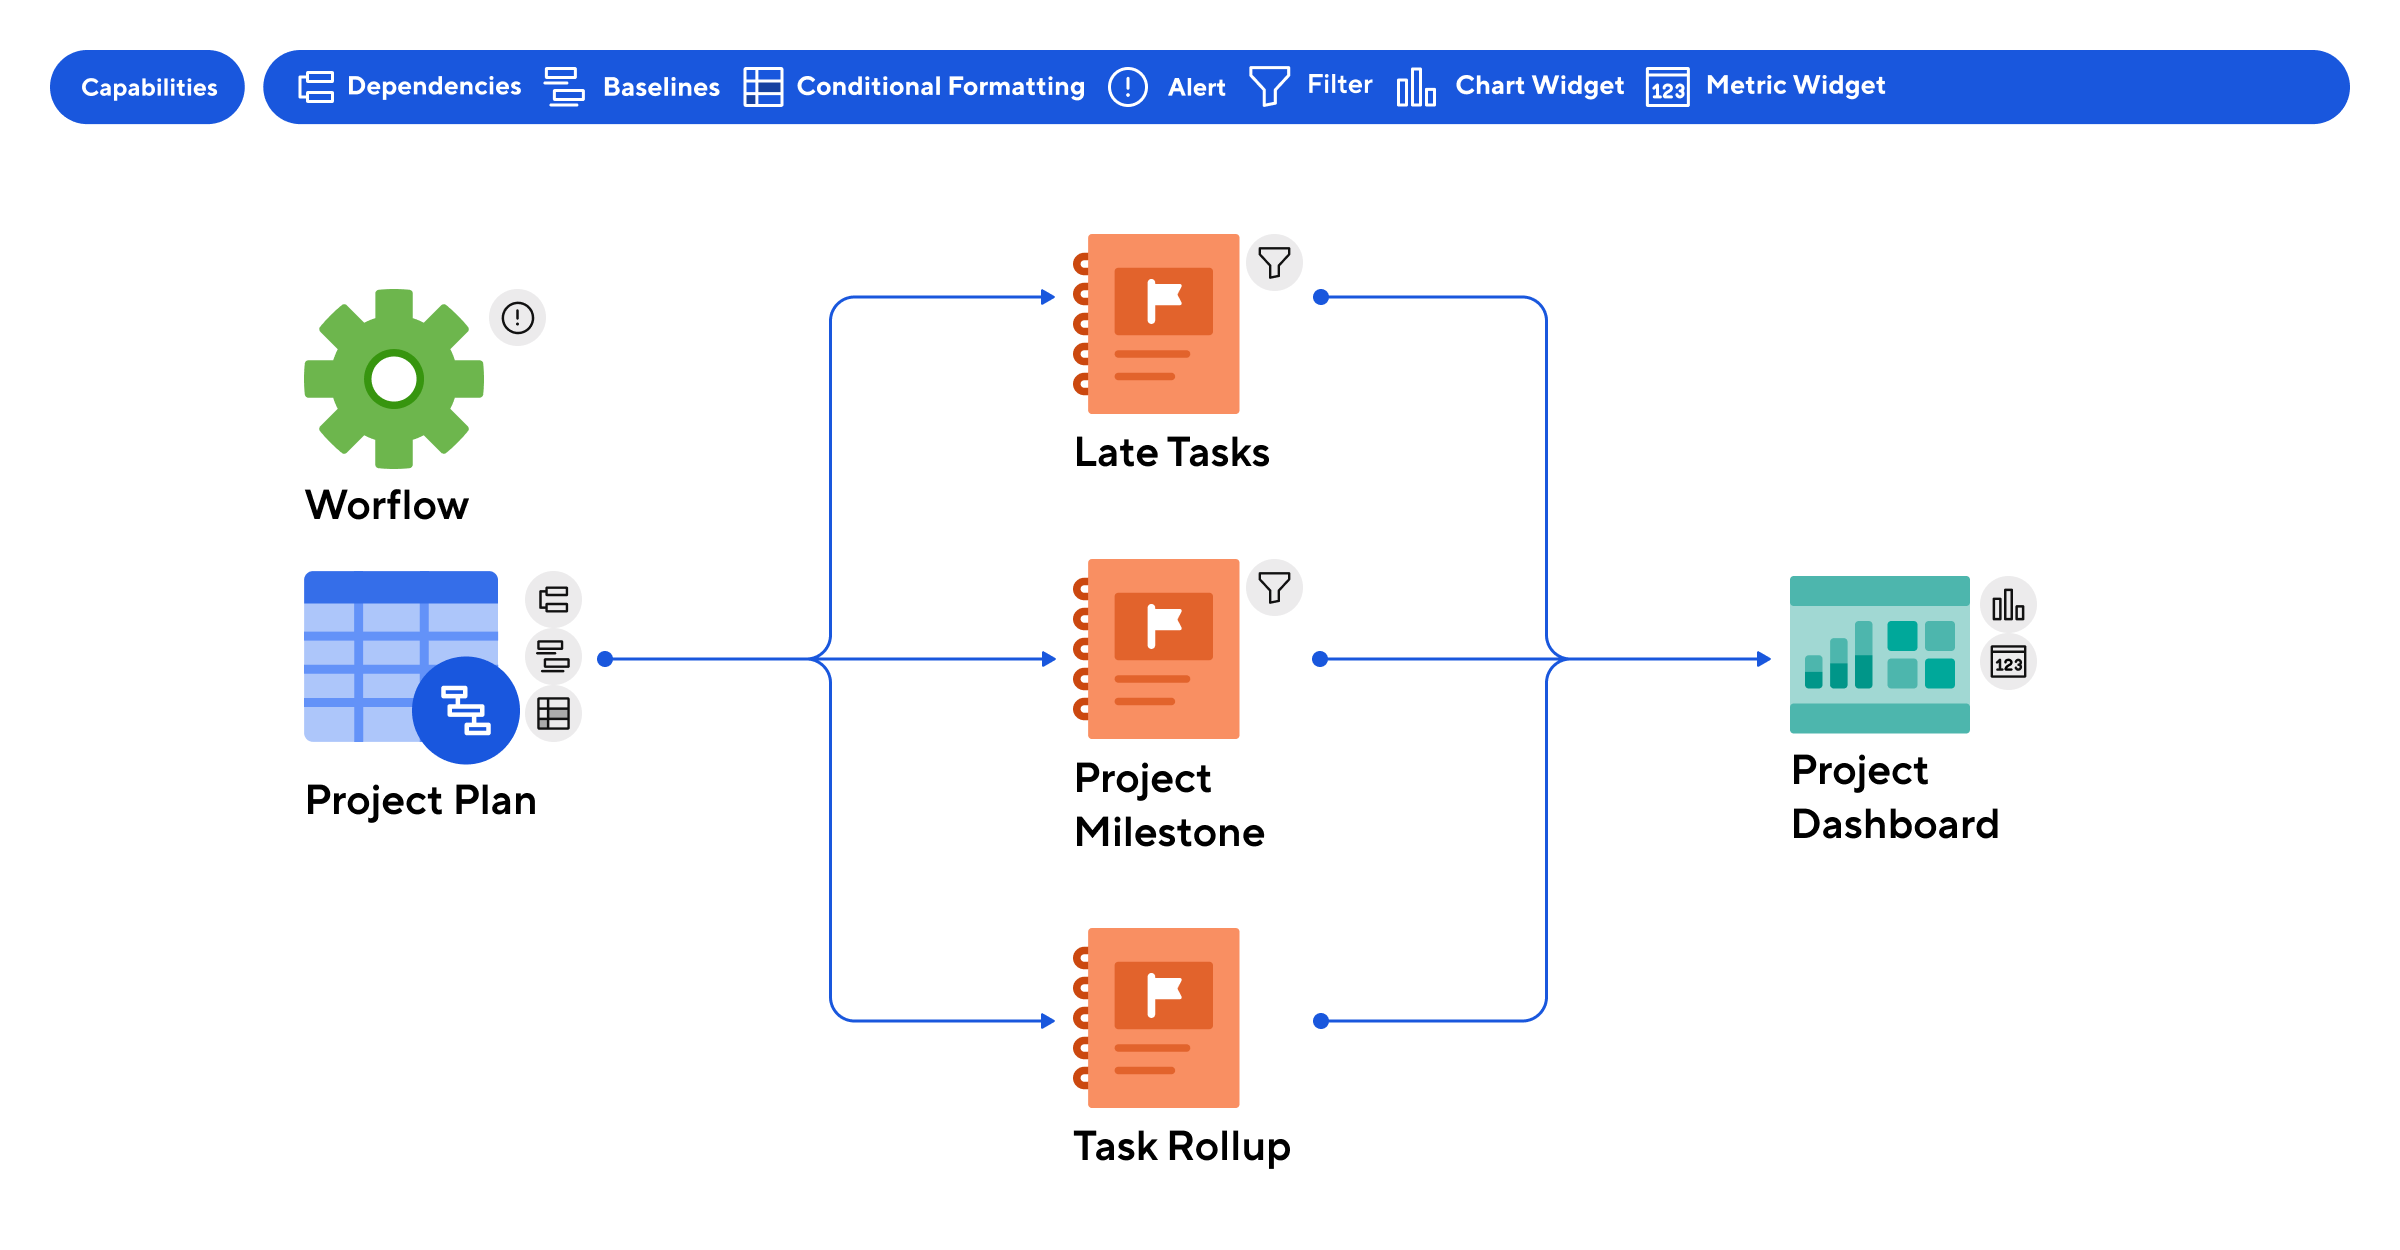The height and width of the screenshot is (1250, 2400).
Task: Open the Project Milestone report icon
Action: tap(1160, 649)
